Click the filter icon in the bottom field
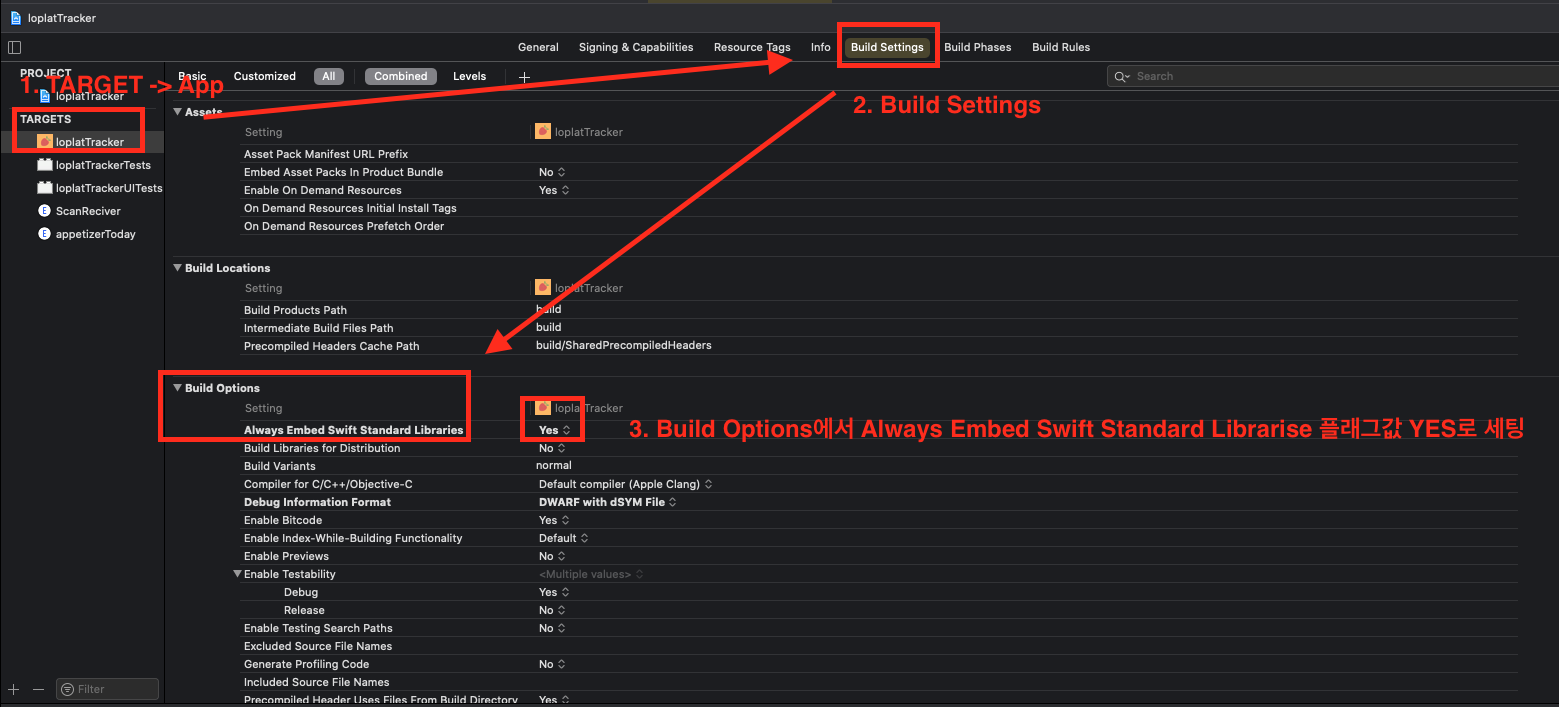 (67, 689)
